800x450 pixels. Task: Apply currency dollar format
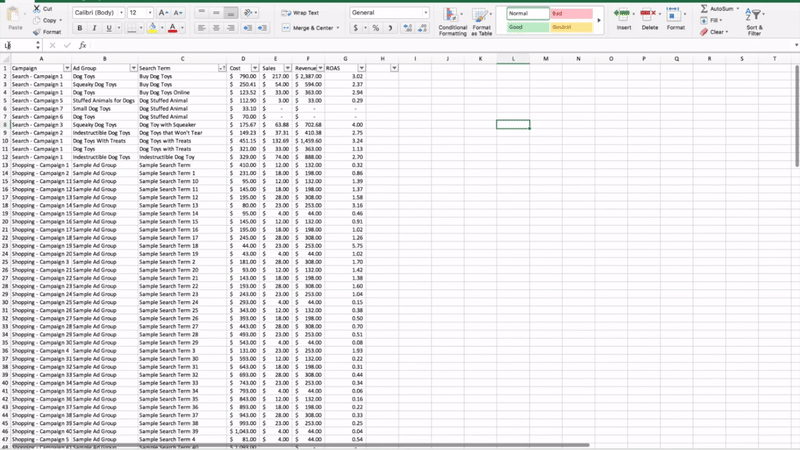(x=356, y=28)
